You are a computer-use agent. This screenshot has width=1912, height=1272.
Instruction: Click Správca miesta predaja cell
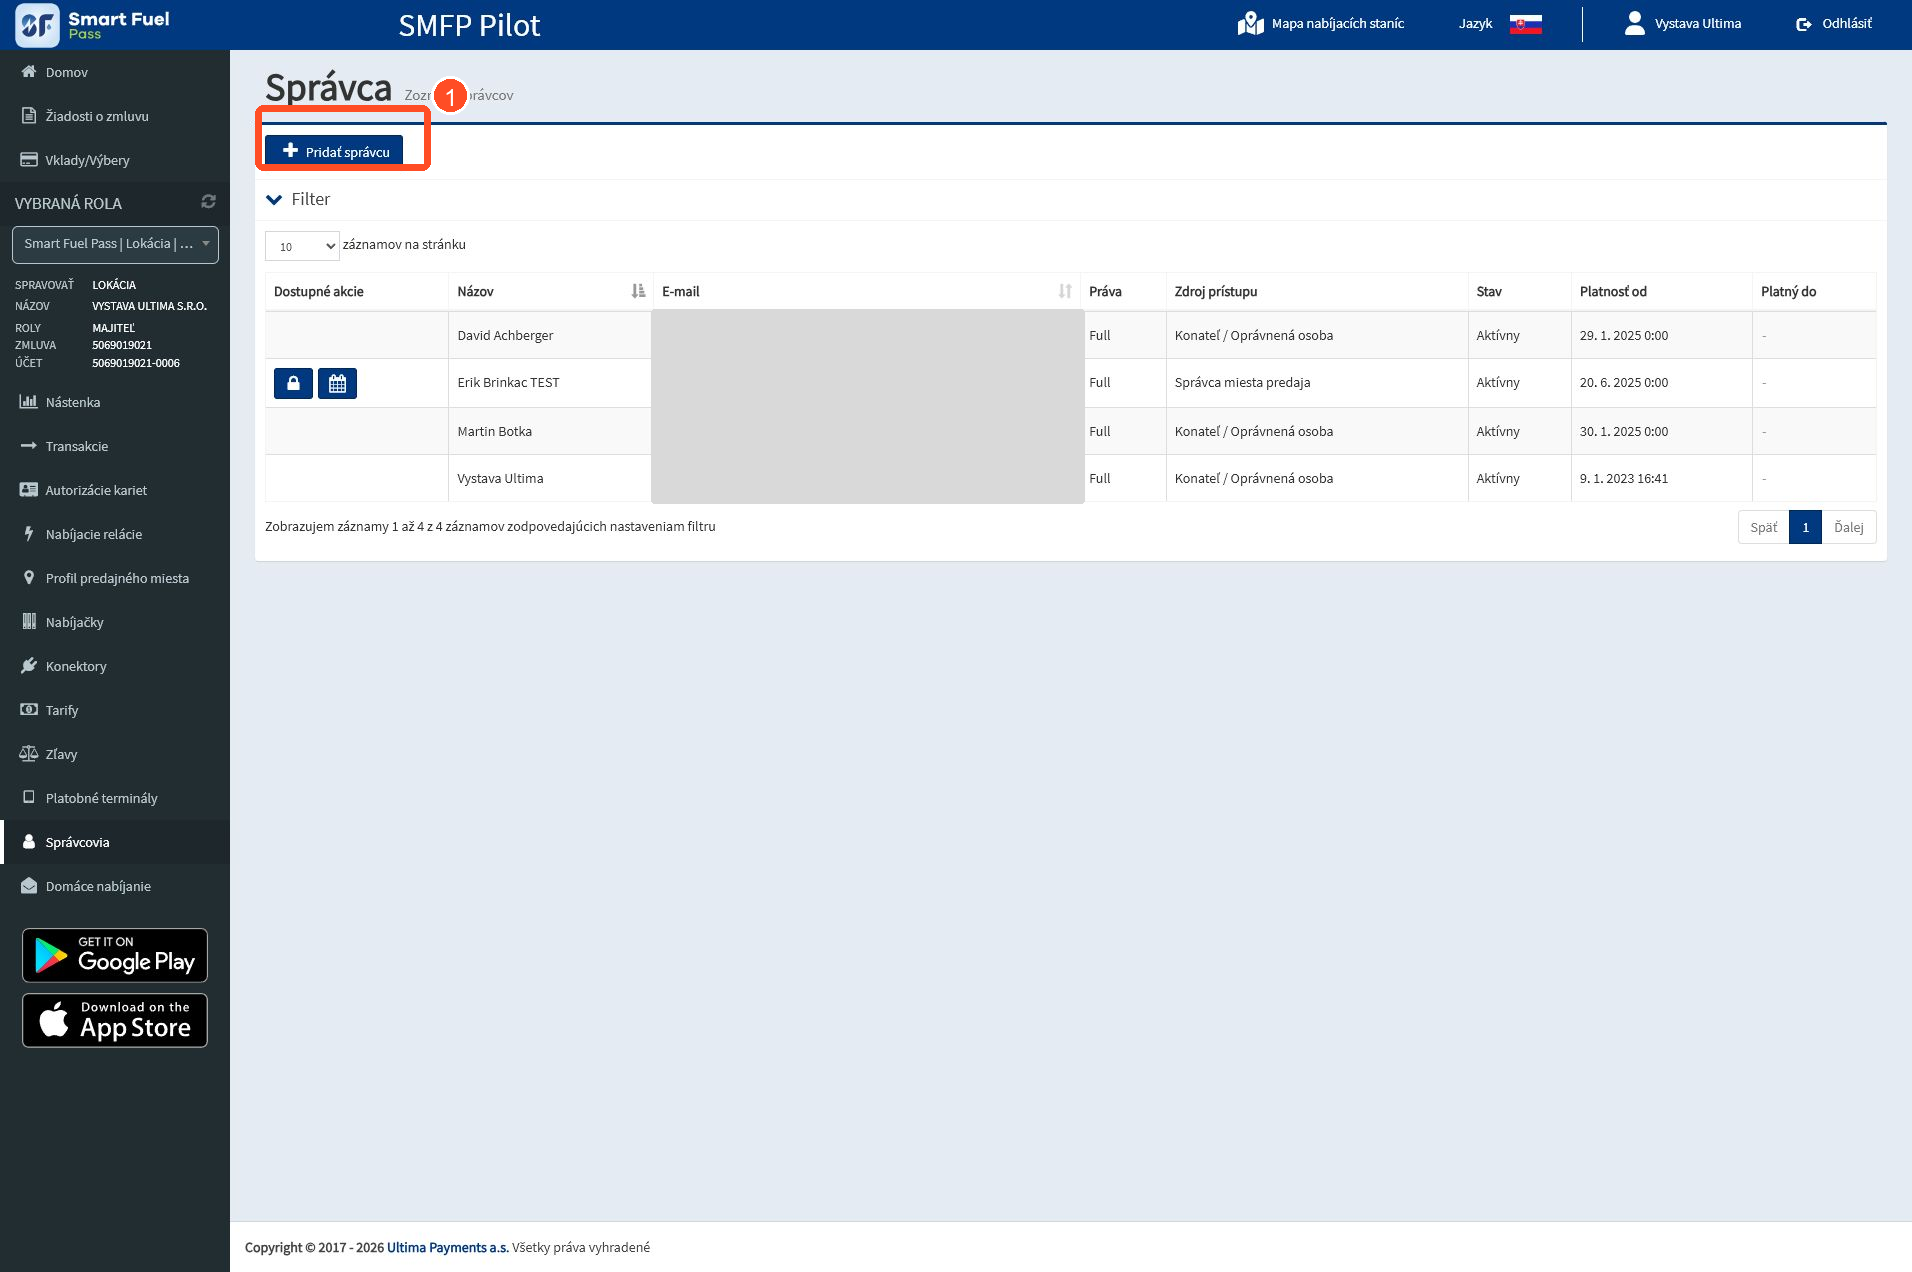click(x=1316, y=382)
